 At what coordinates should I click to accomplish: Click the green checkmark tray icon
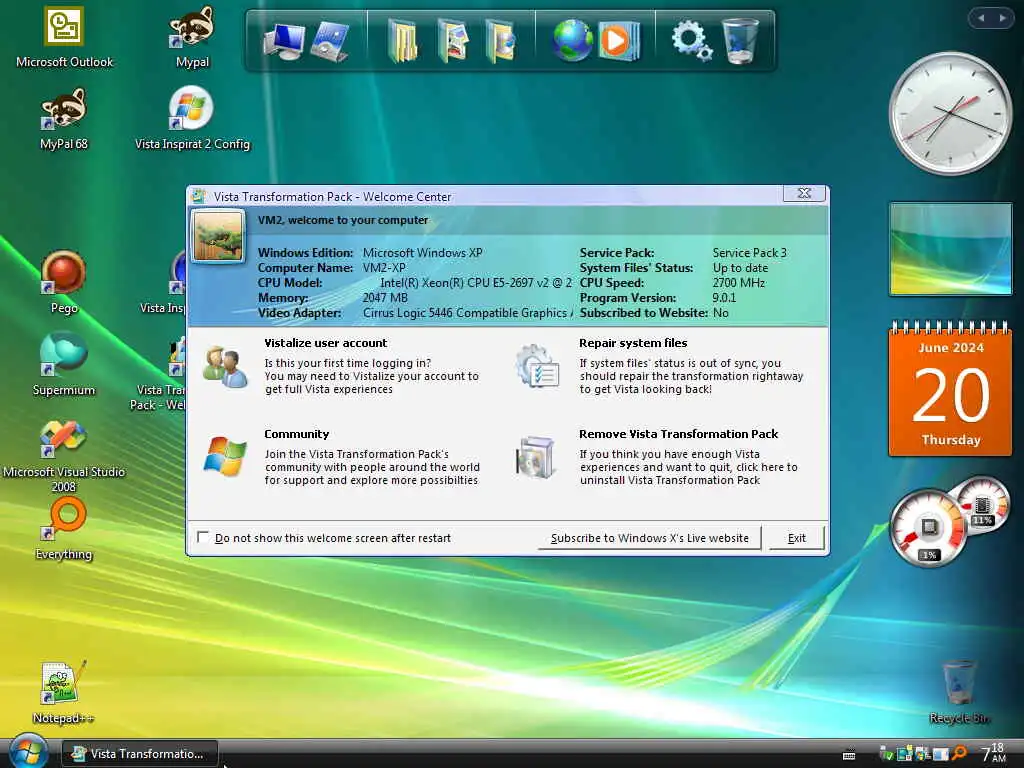886,753
